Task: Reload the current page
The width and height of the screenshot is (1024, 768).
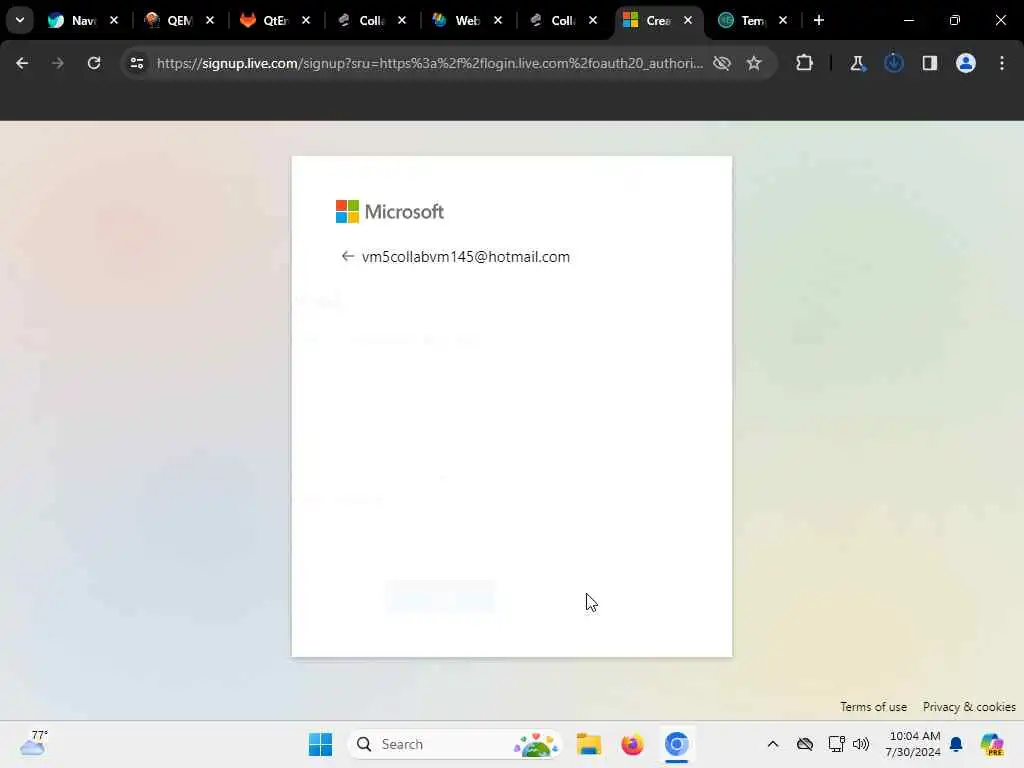Action: 94,63
